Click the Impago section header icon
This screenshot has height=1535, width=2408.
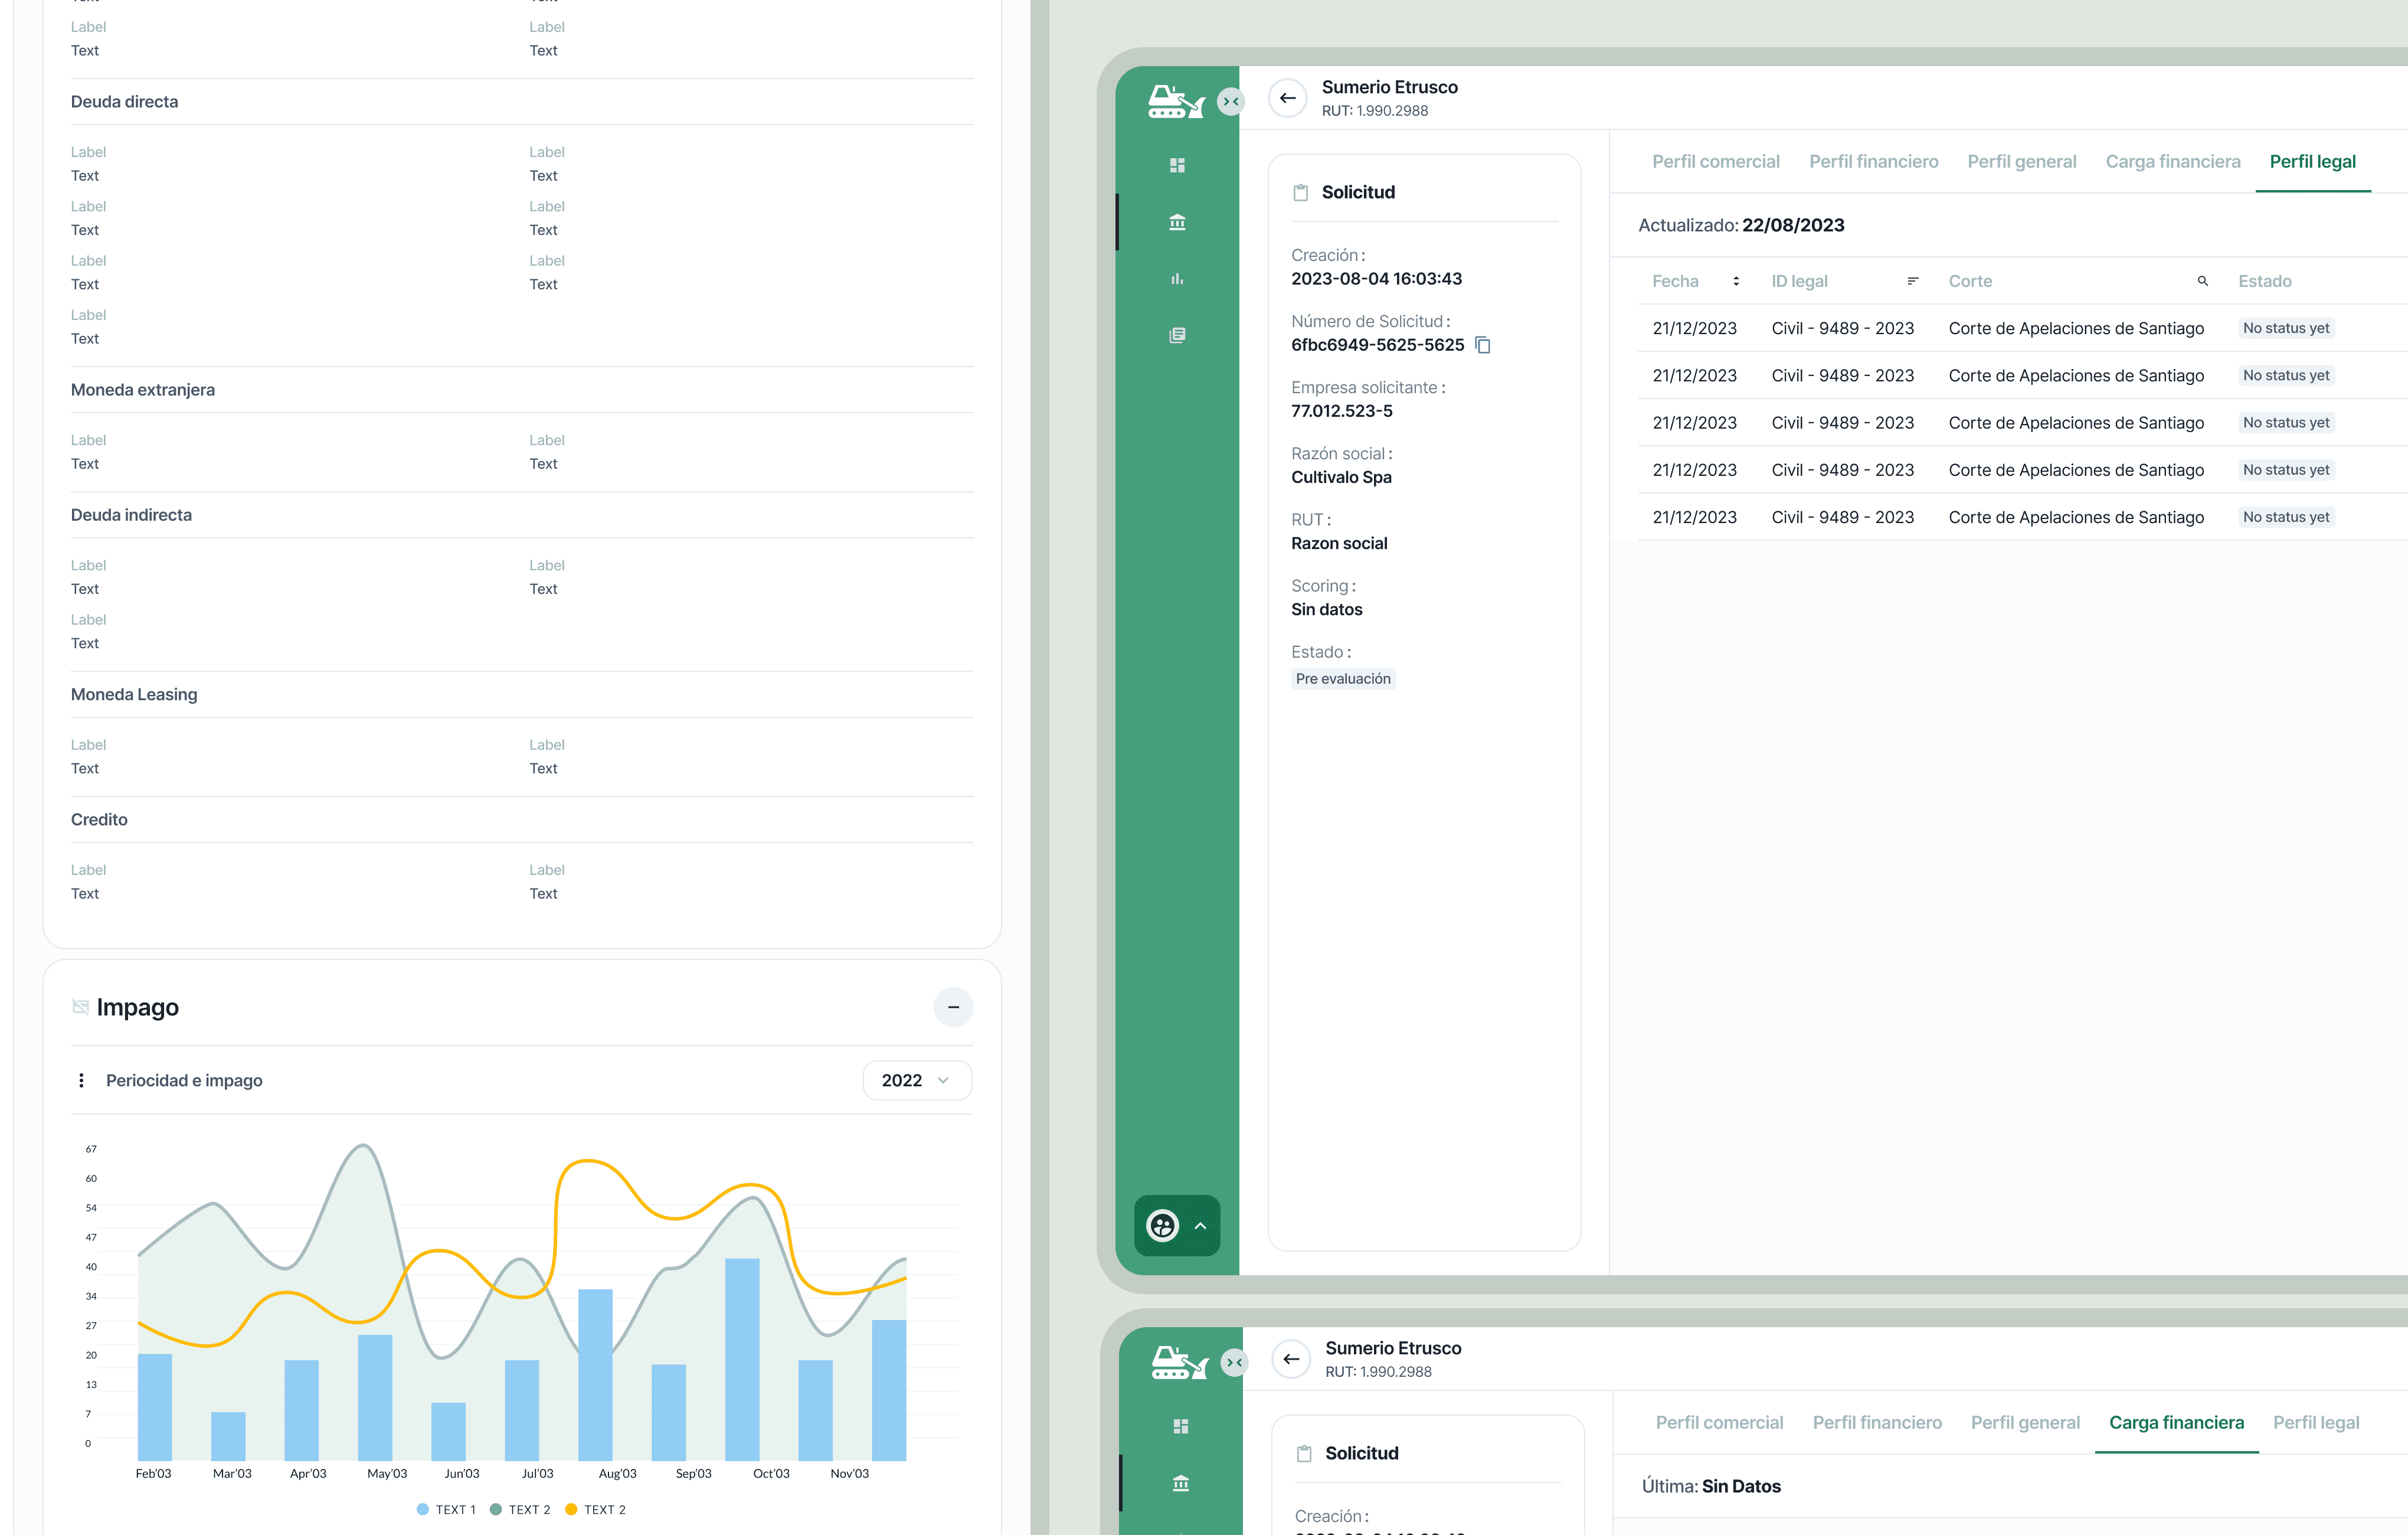[80, 1007]
